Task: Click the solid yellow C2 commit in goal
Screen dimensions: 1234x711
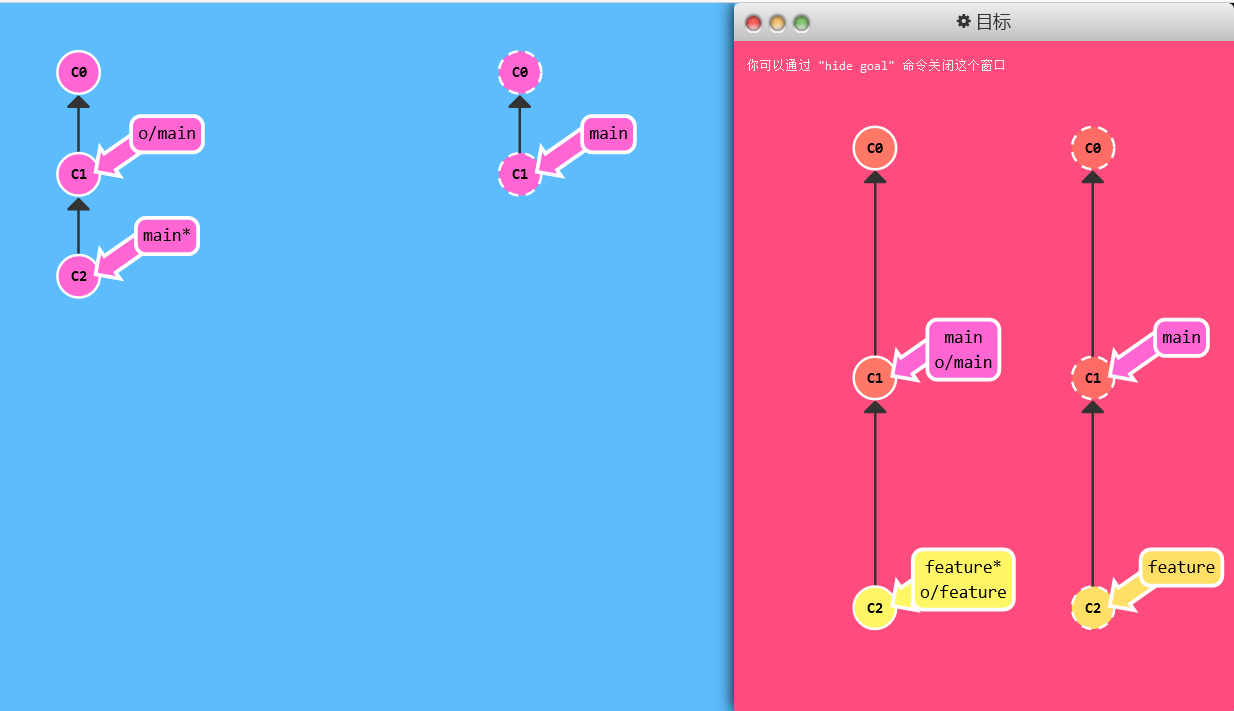Action: 874,607
